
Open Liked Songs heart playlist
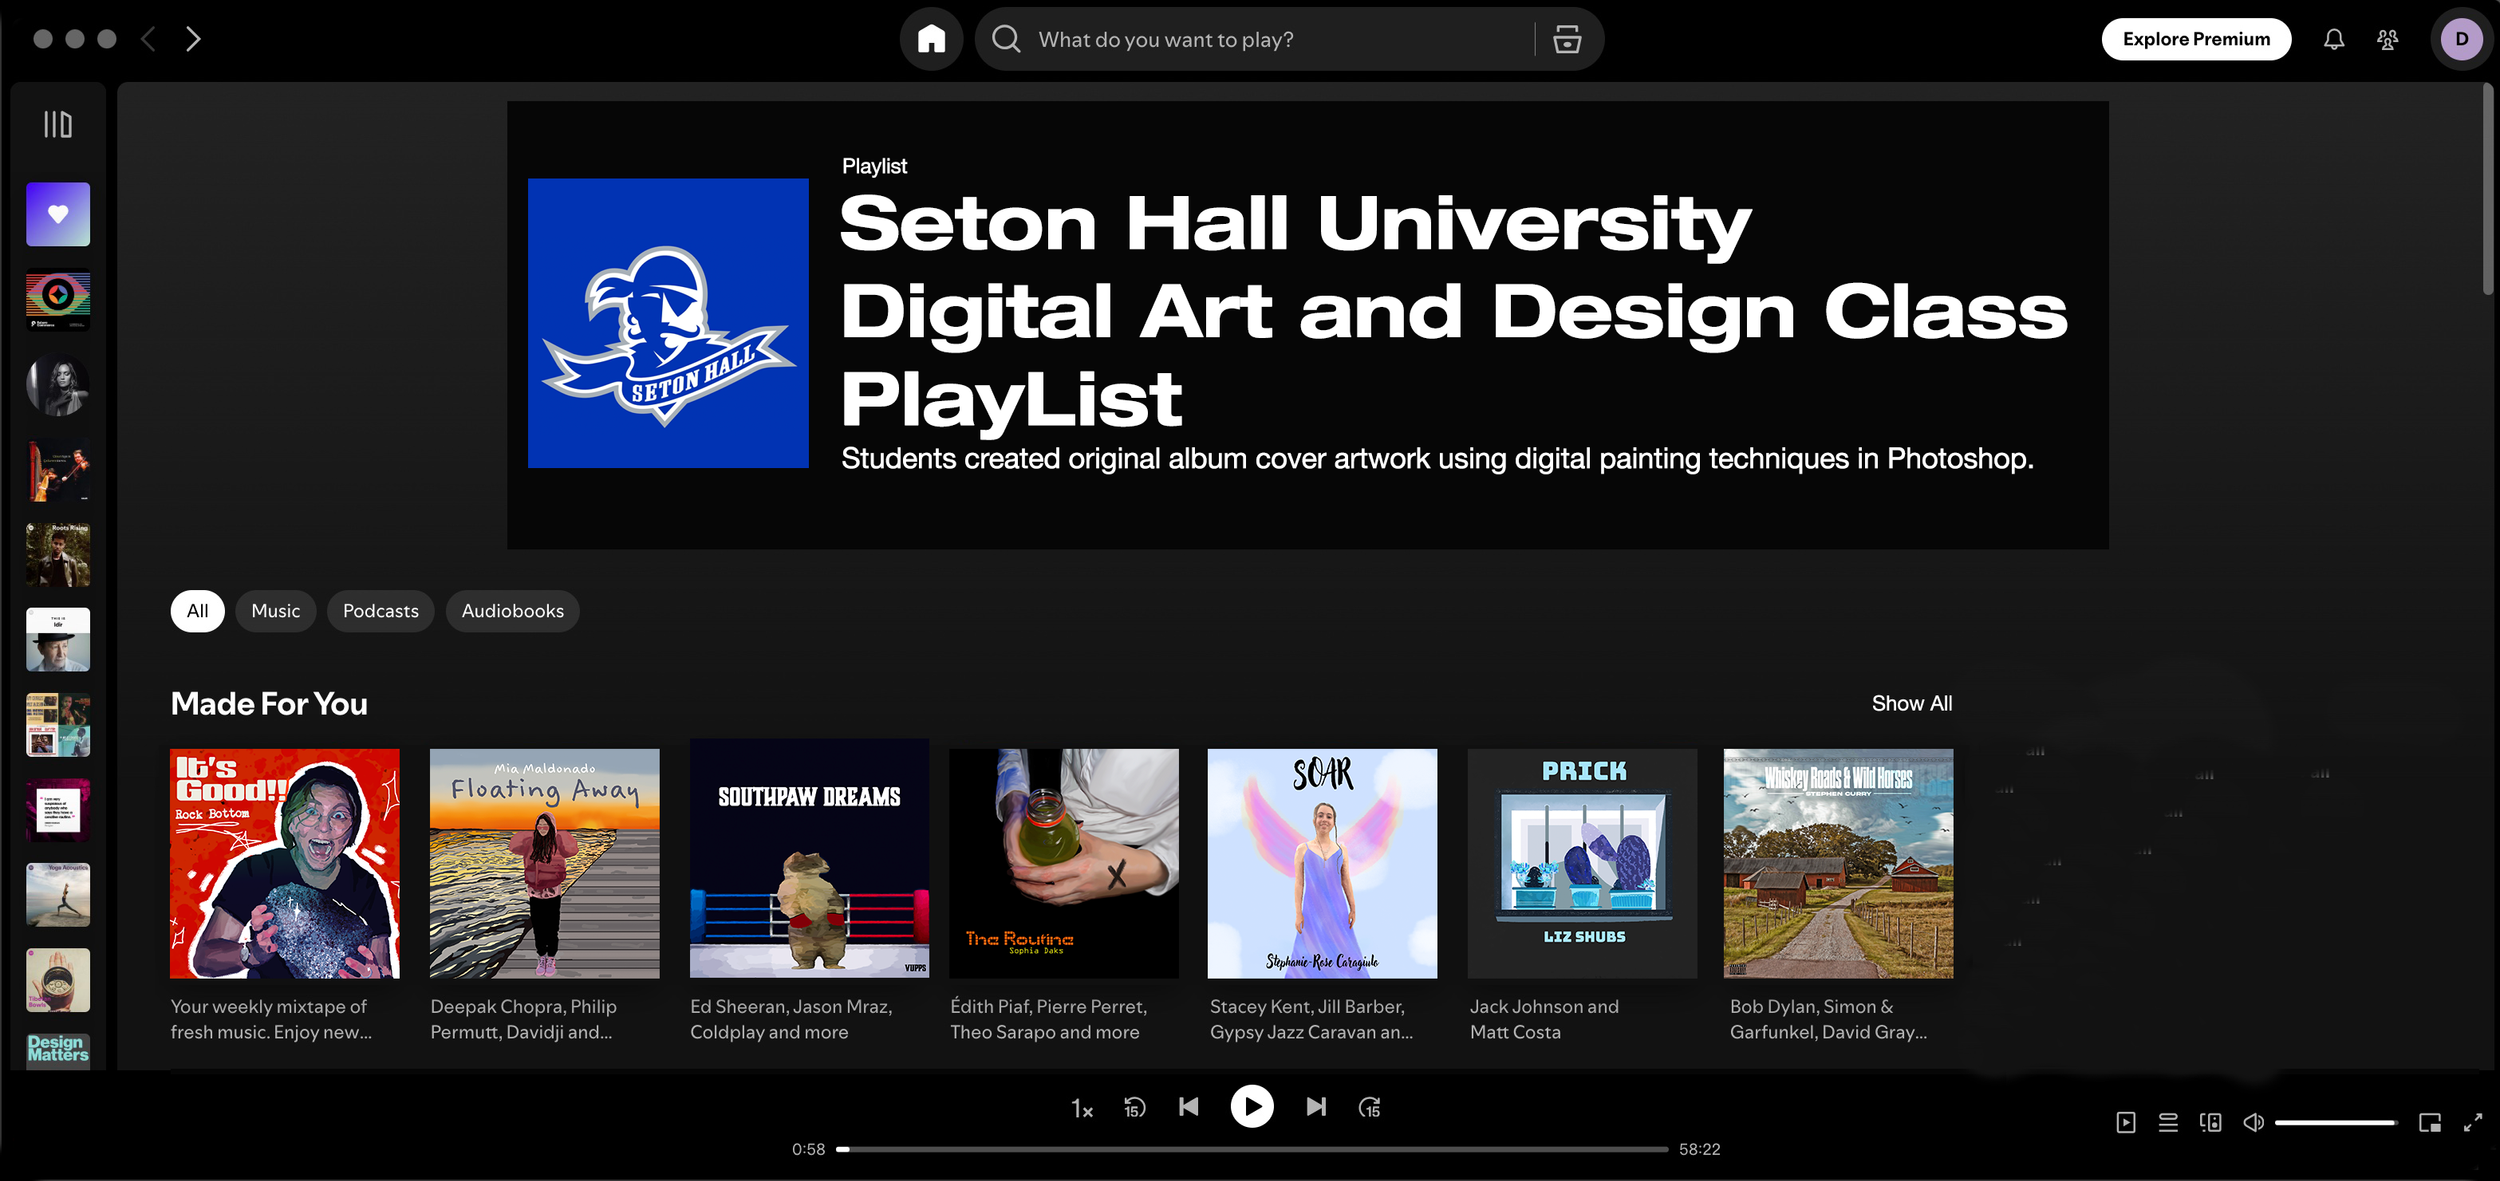[58, 214]
